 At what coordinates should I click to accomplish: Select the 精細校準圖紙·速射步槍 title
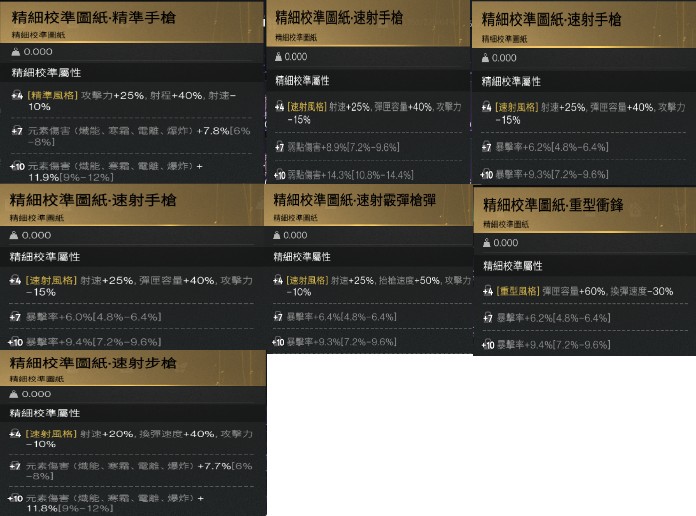[x=93, y=363]
